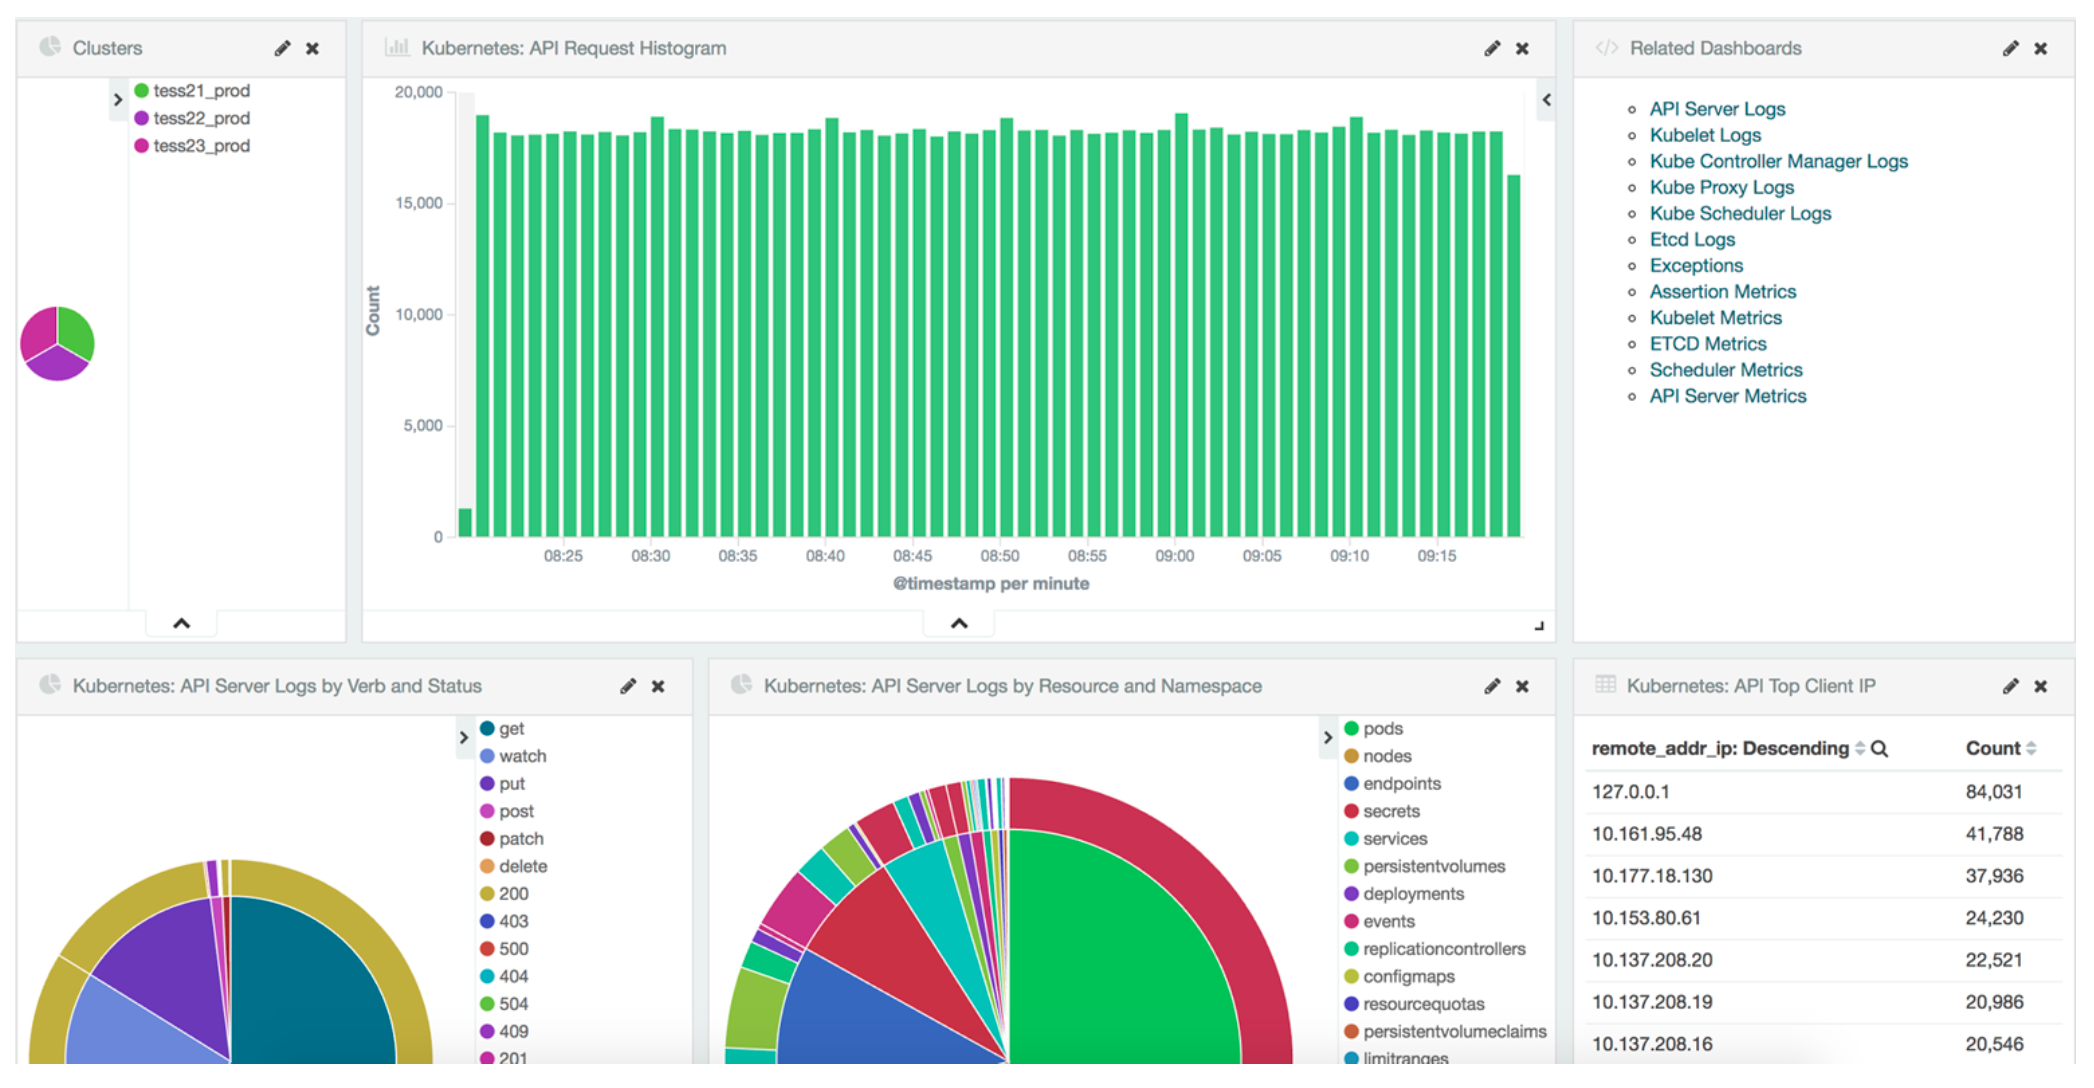Screen dimensions: 2094x1088
Task: Remove the Resource and Namespace panel
Action: (x=1522, y=686)
